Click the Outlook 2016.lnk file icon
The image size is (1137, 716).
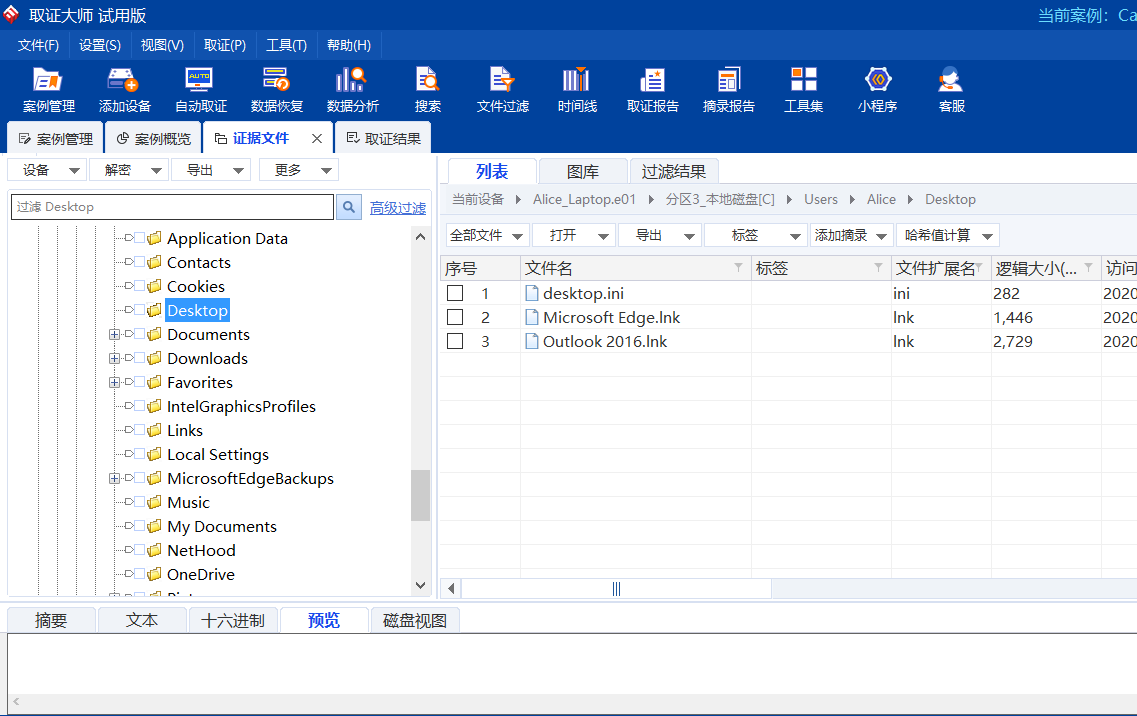pyautogui.click(x=532, y=341)
